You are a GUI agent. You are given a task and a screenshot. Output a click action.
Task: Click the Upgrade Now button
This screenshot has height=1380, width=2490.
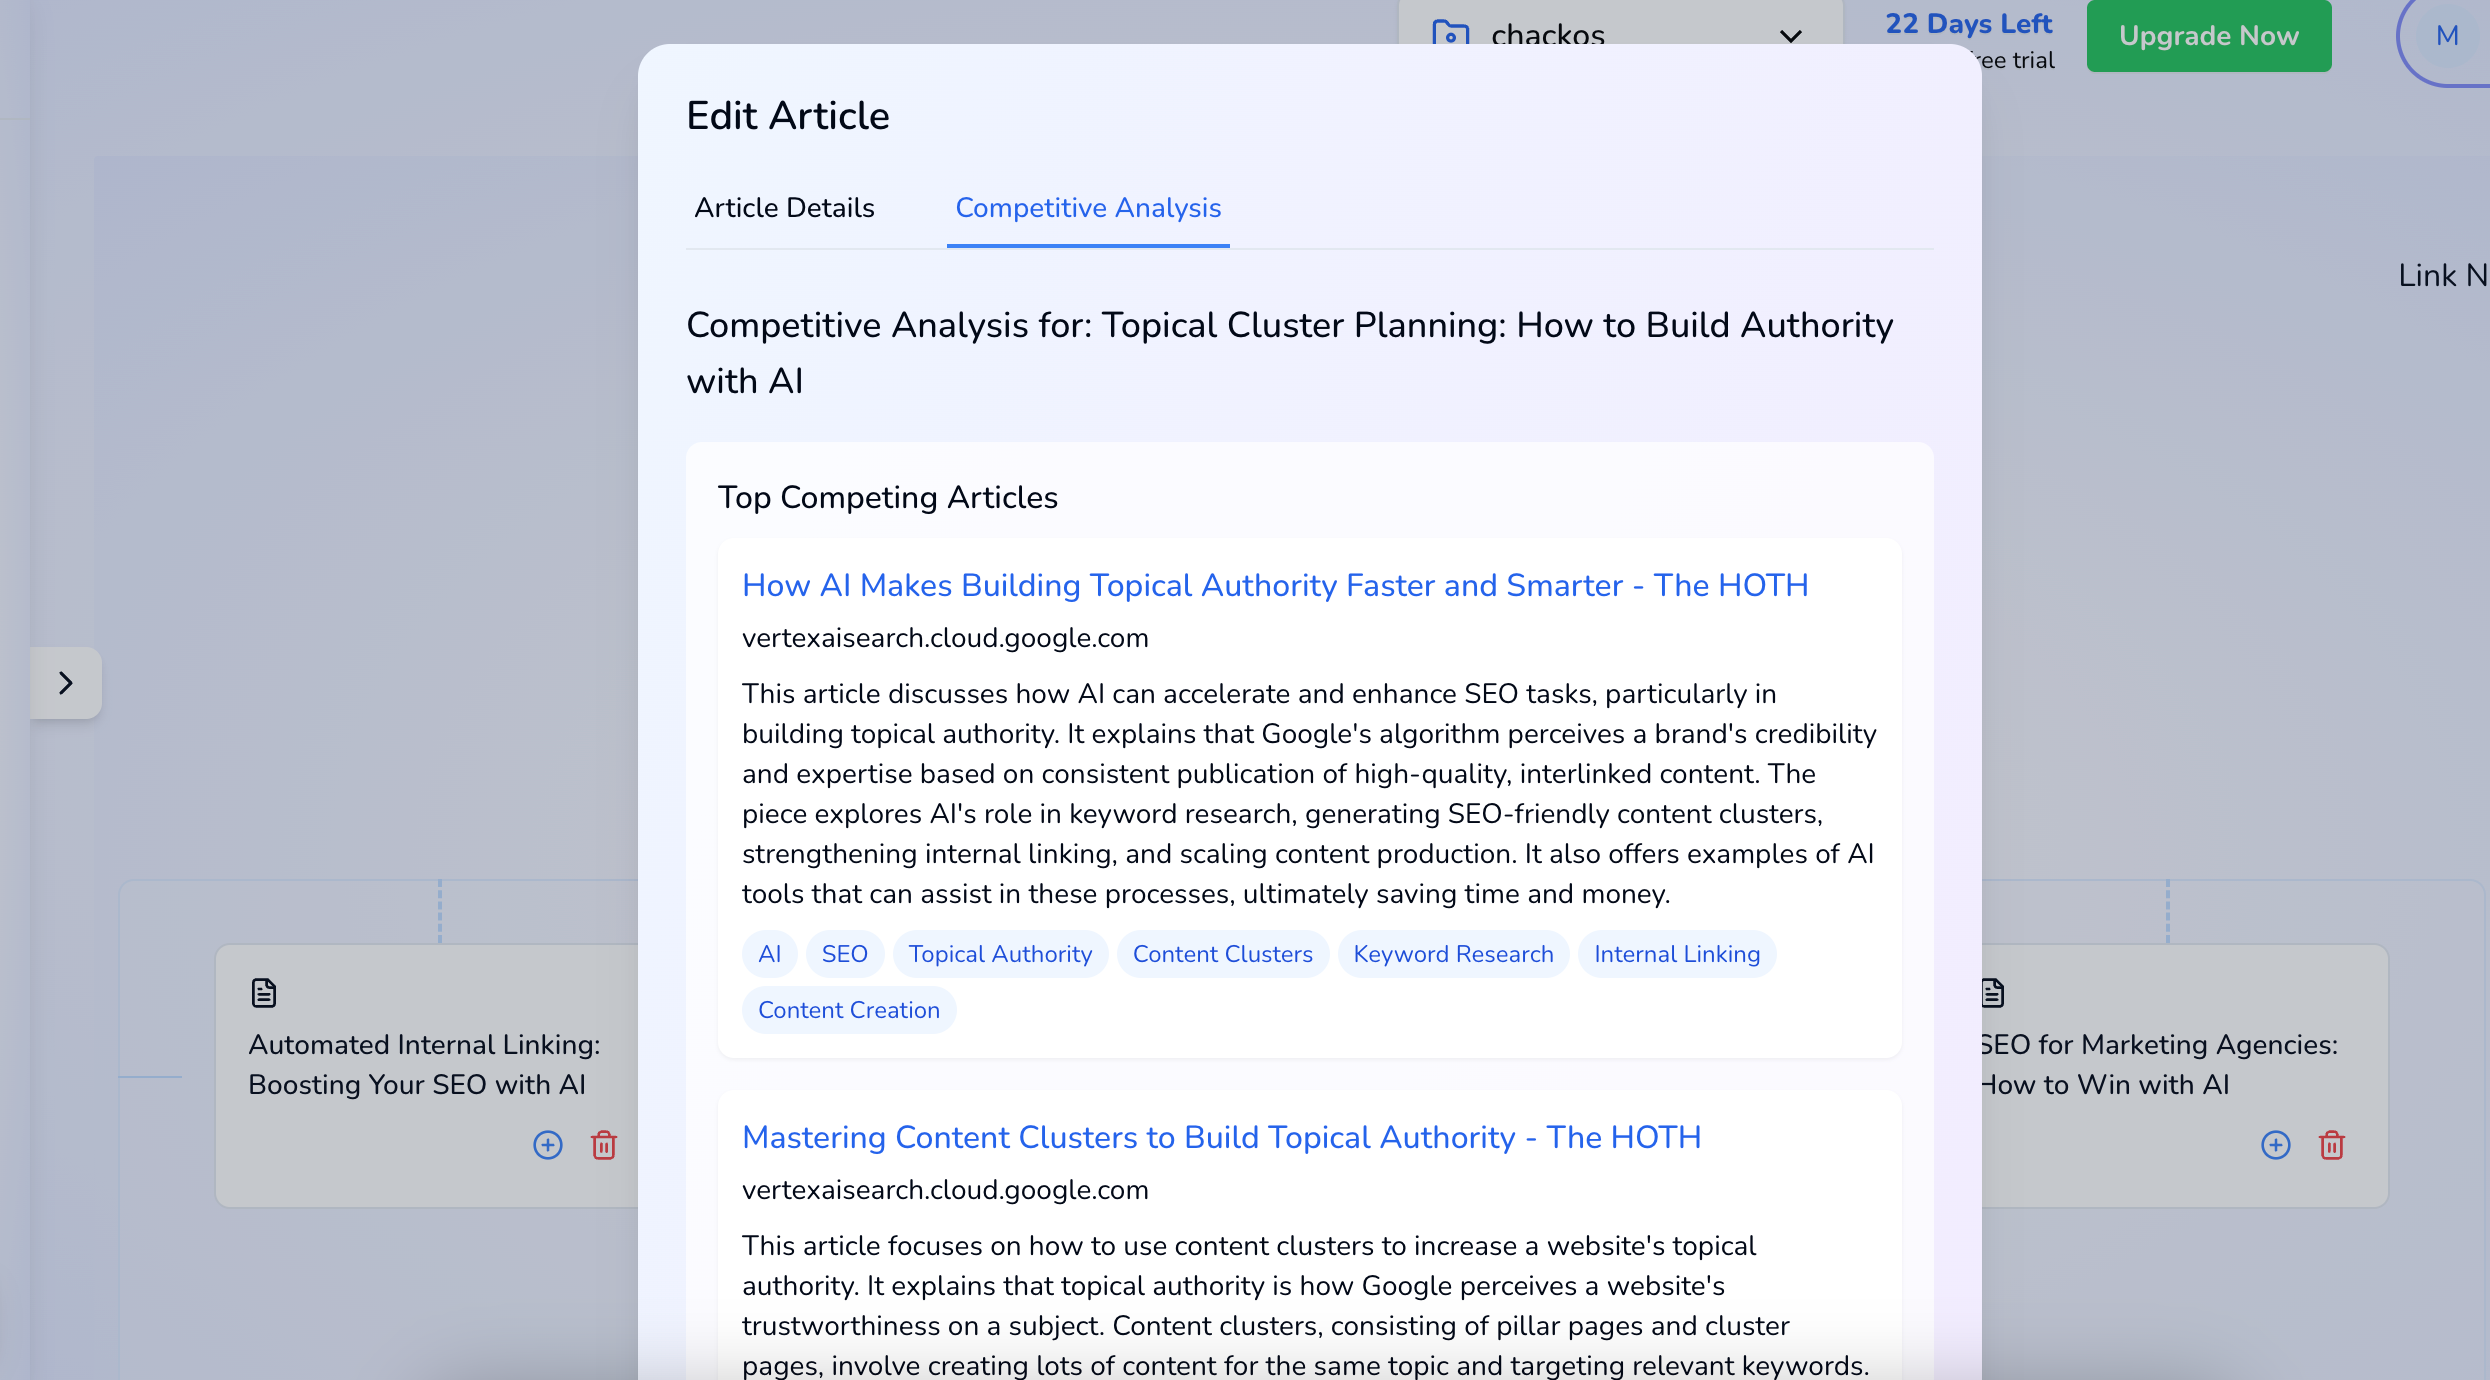click(x=2209, y=36)
